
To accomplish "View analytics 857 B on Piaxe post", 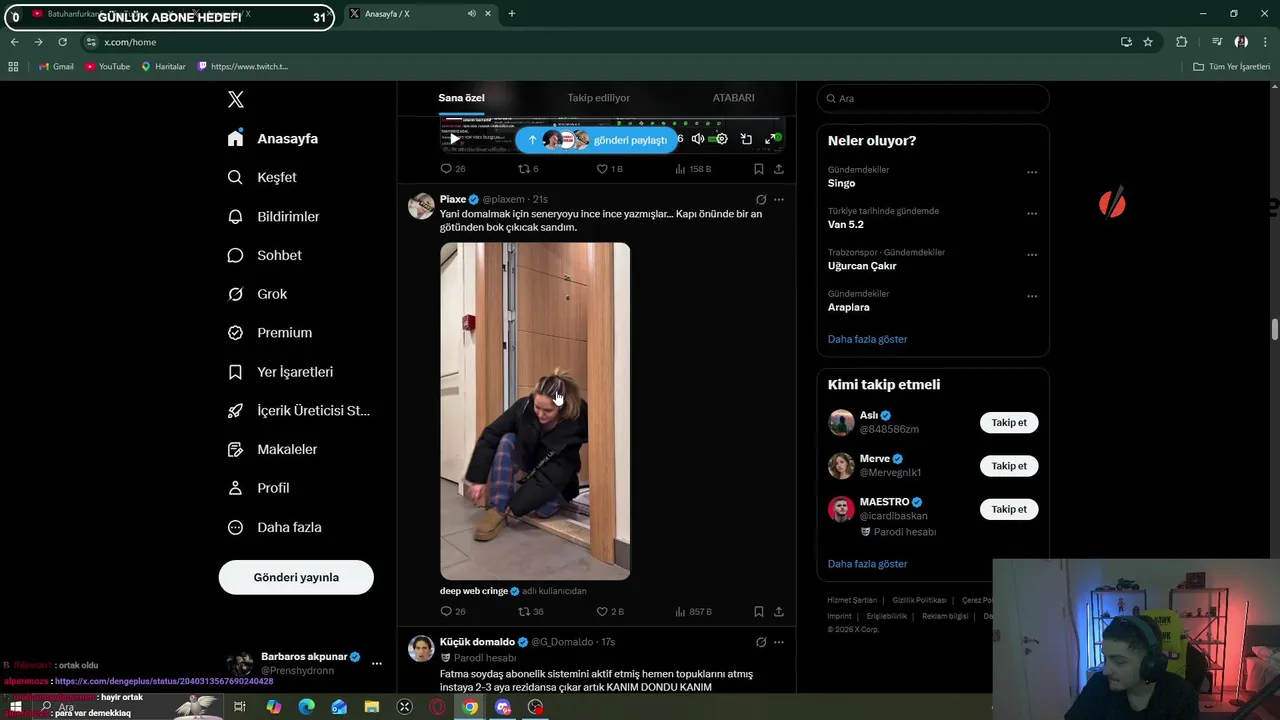I will coord(694,611).
